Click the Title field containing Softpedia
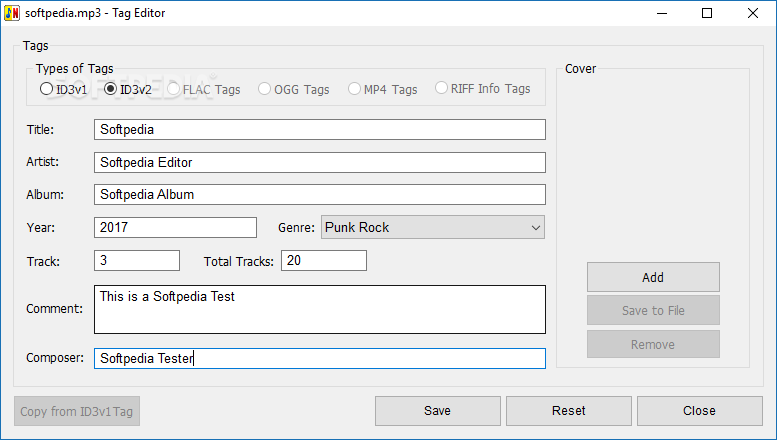Screen dimensions: 777x440 (320, 129)
